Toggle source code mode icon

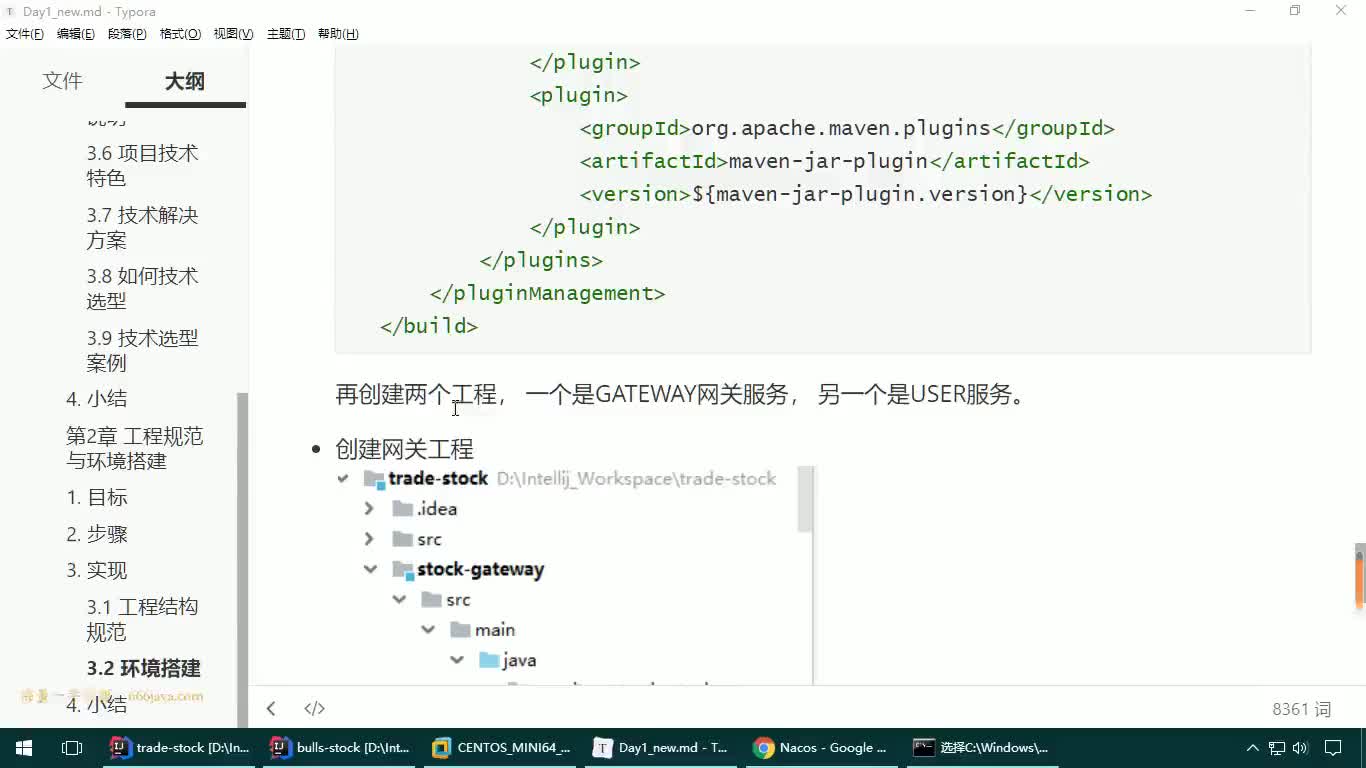tap(315, 708)
